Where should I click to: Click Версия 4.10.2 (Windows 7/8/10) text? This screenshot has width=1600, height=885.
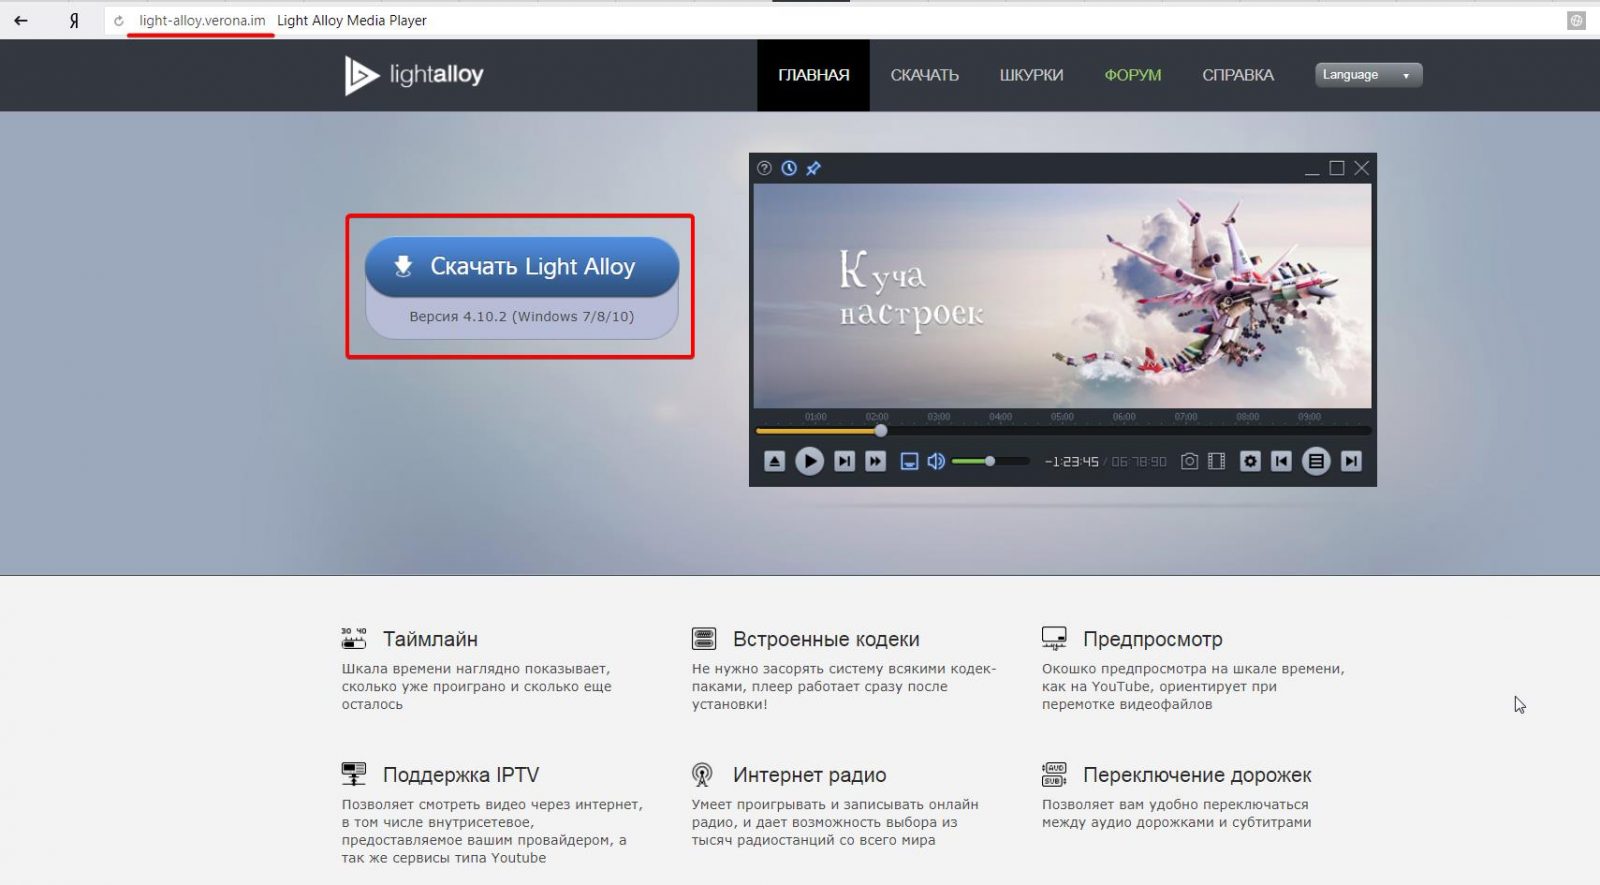(521, 317)
